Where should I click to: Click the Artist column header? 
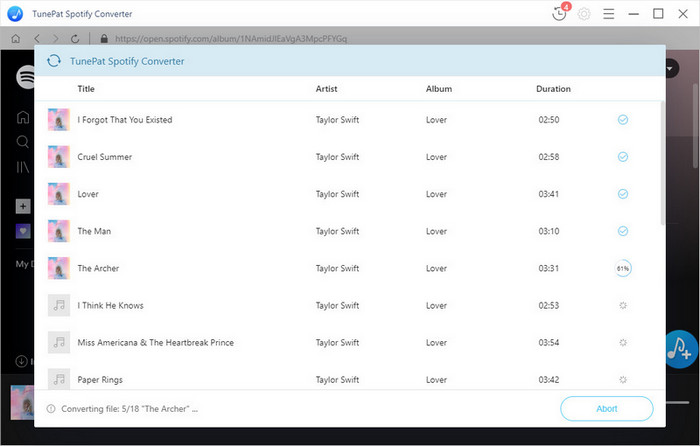[326, 89]
